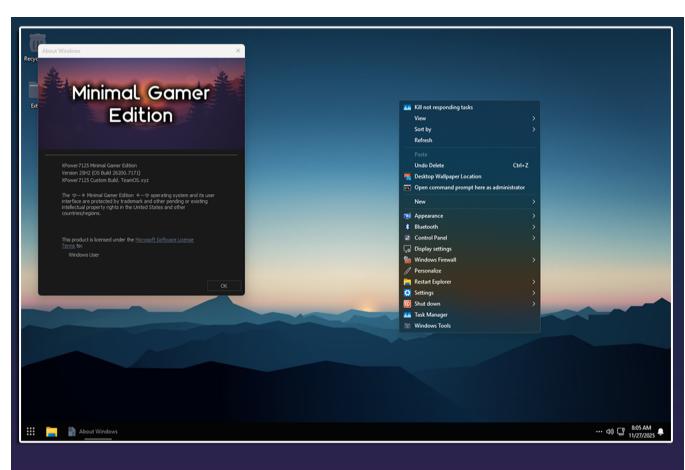Open command prompt here as administrator
Image resolution: width=685 pixels, height=470 pixels.
(x=470, y=187)
